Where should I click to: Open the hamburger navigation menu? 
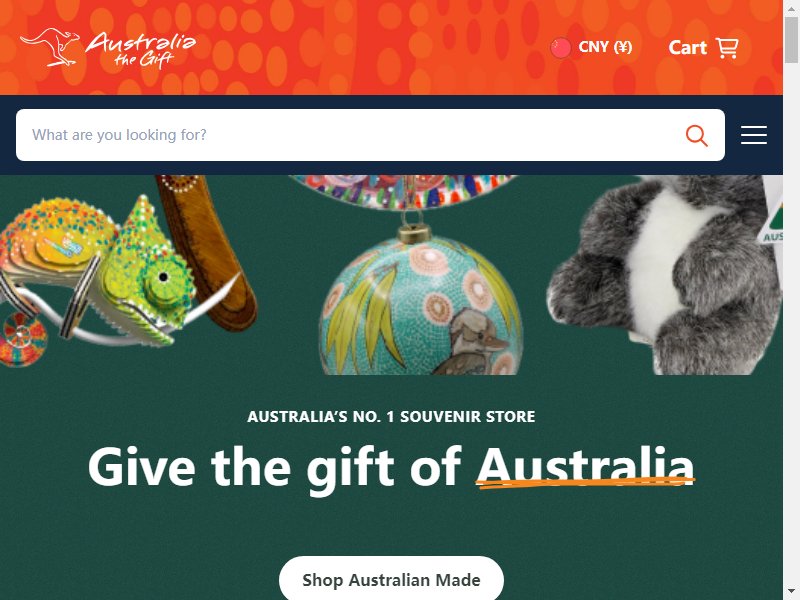click(754, 135)
